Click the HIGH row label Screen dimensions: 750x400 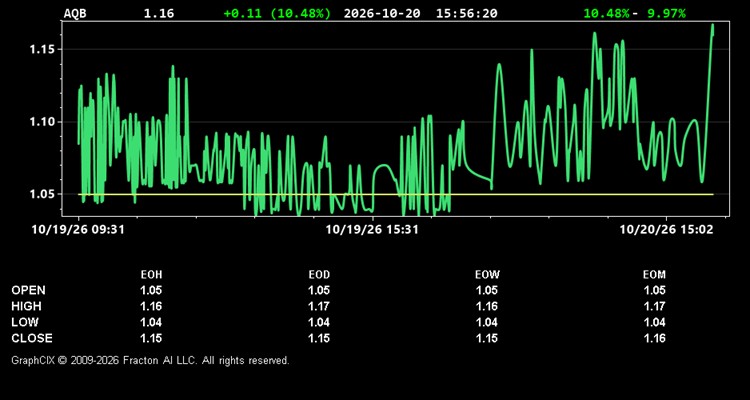point(26,306)
